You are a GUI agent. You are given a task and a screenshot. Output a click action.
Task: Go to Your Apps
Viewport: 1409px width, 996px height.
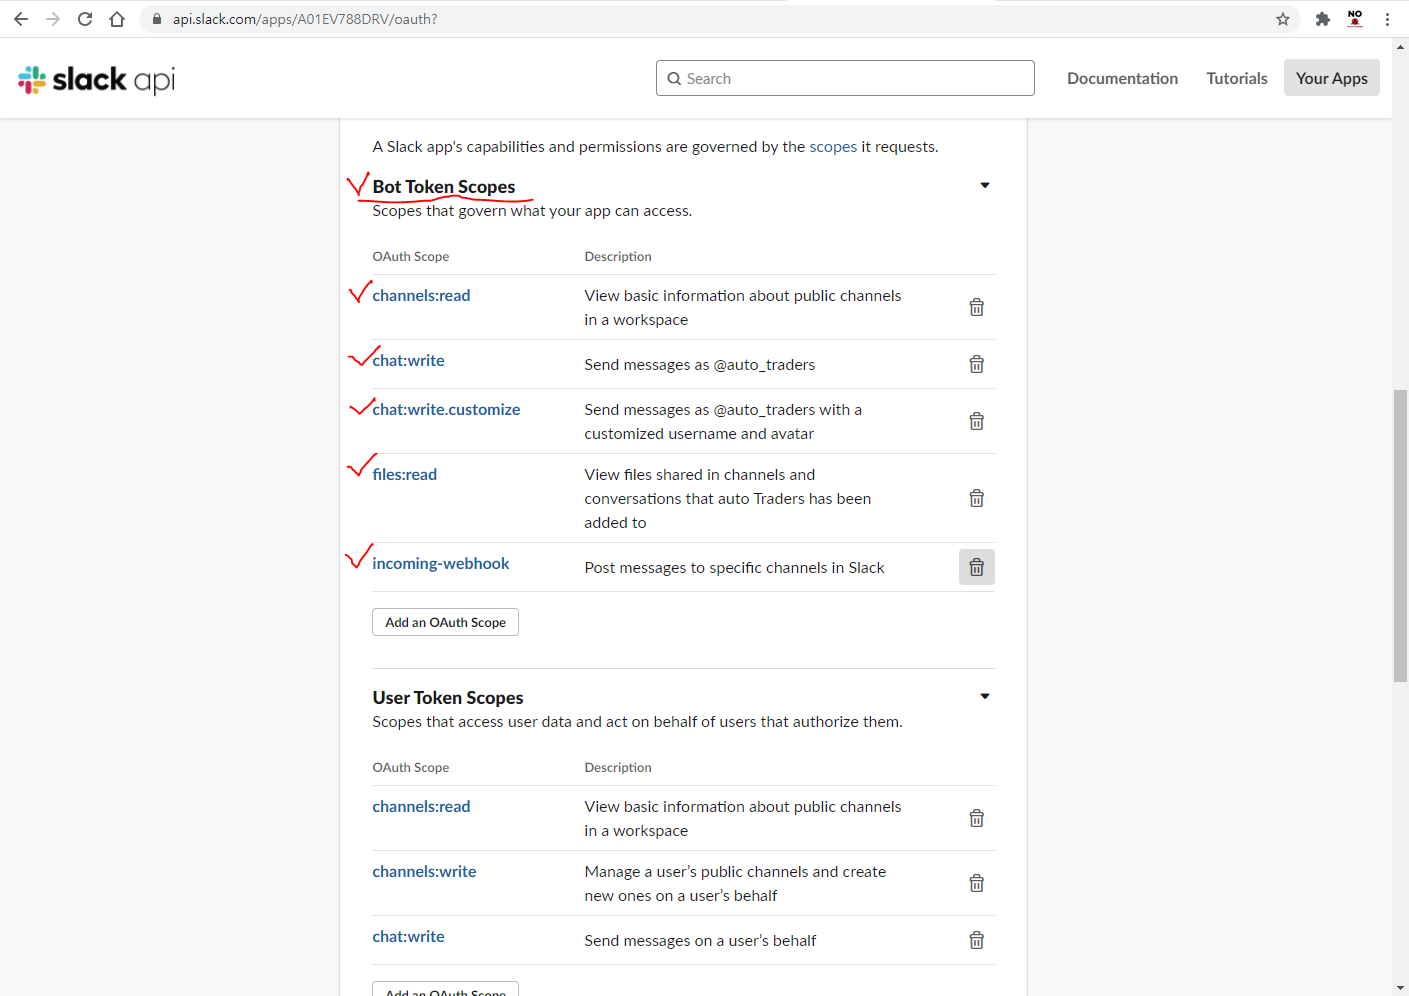1332,78
